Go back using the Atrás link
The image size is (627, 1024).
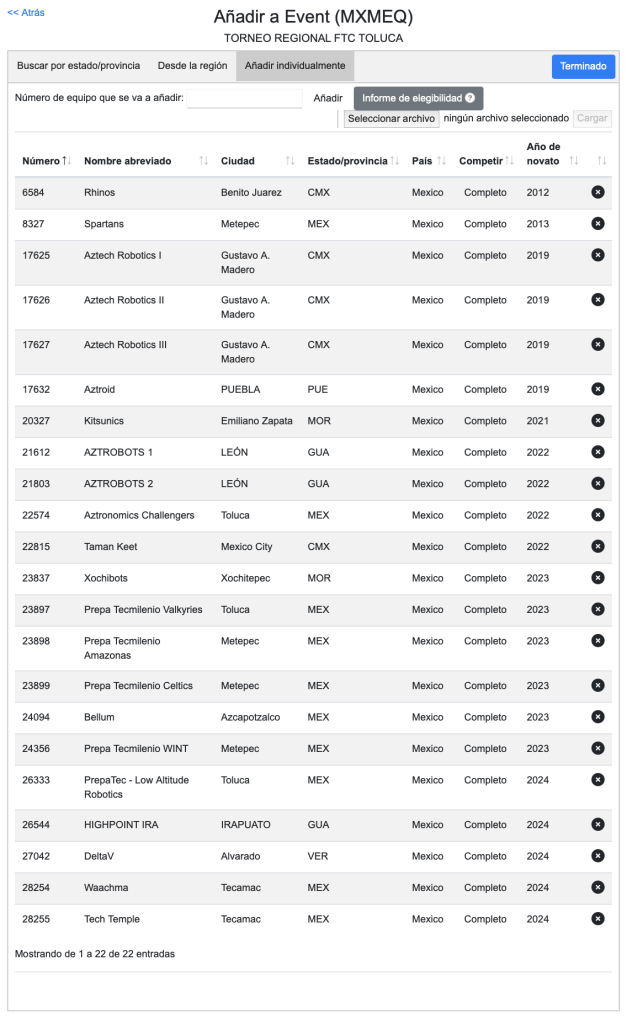click(x=26, y=12)
